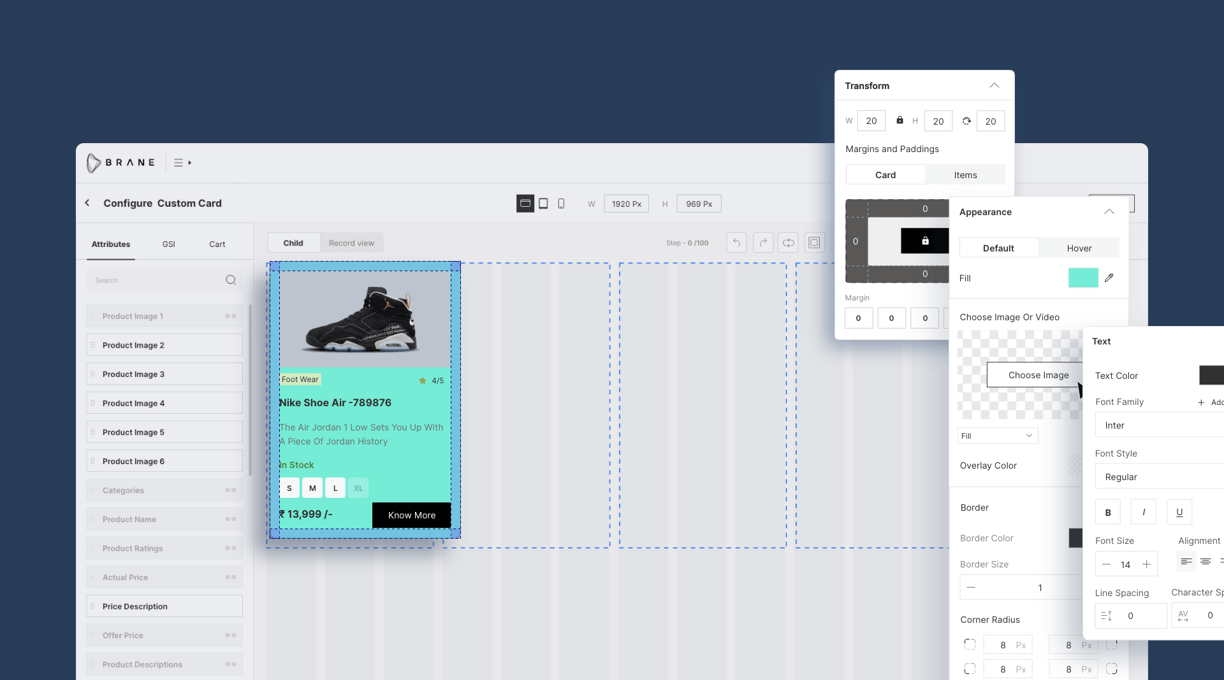
Task: Select the Product Image 3 attribute
Action: point(164,374)
